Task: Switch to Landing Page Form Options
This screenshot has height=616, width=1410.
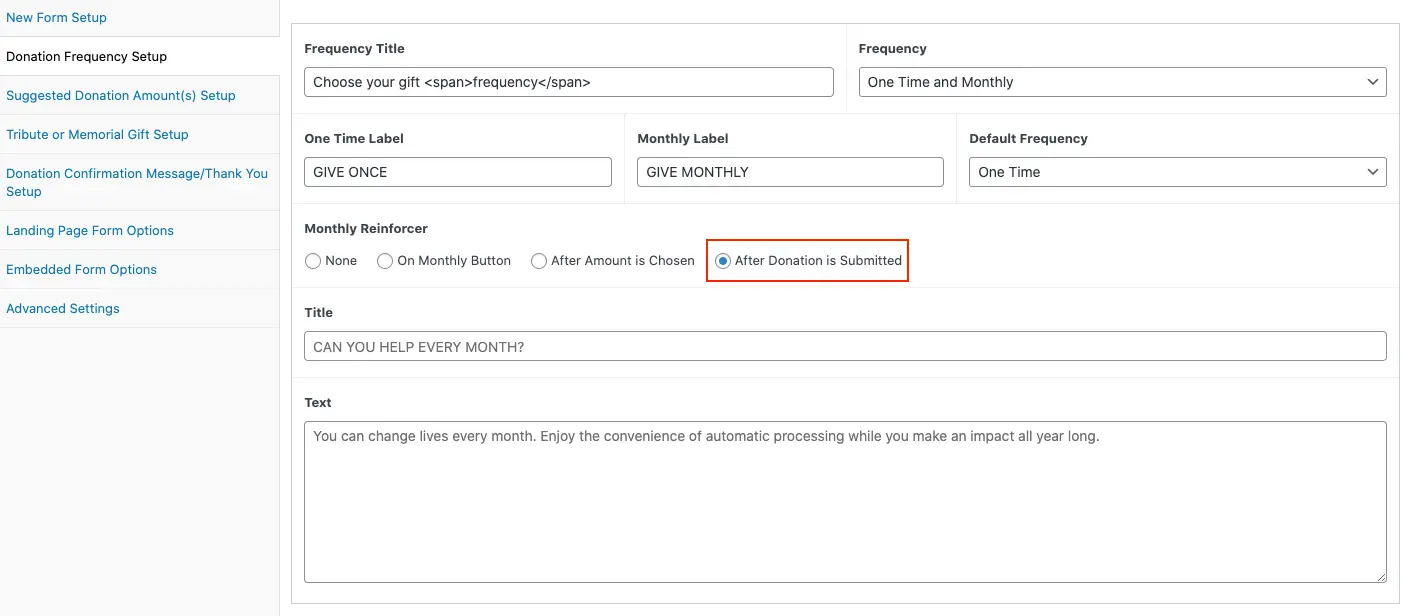Action: coord(90,231)
